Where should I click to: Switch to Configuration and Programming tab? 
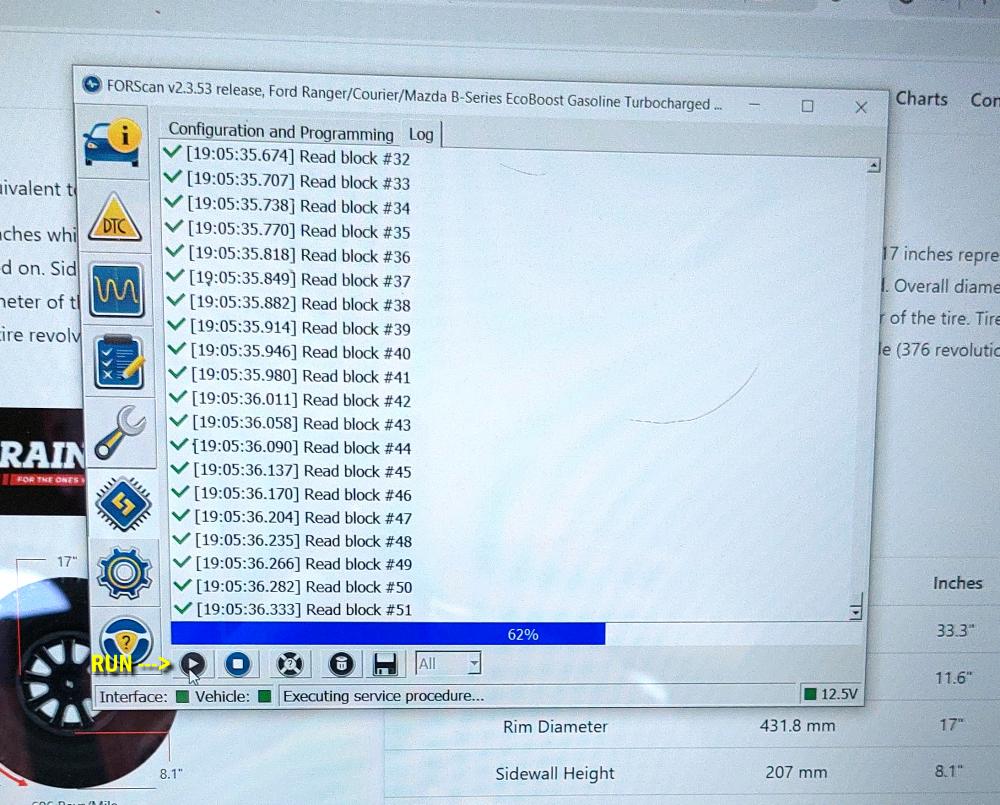[x=281, y=131]
